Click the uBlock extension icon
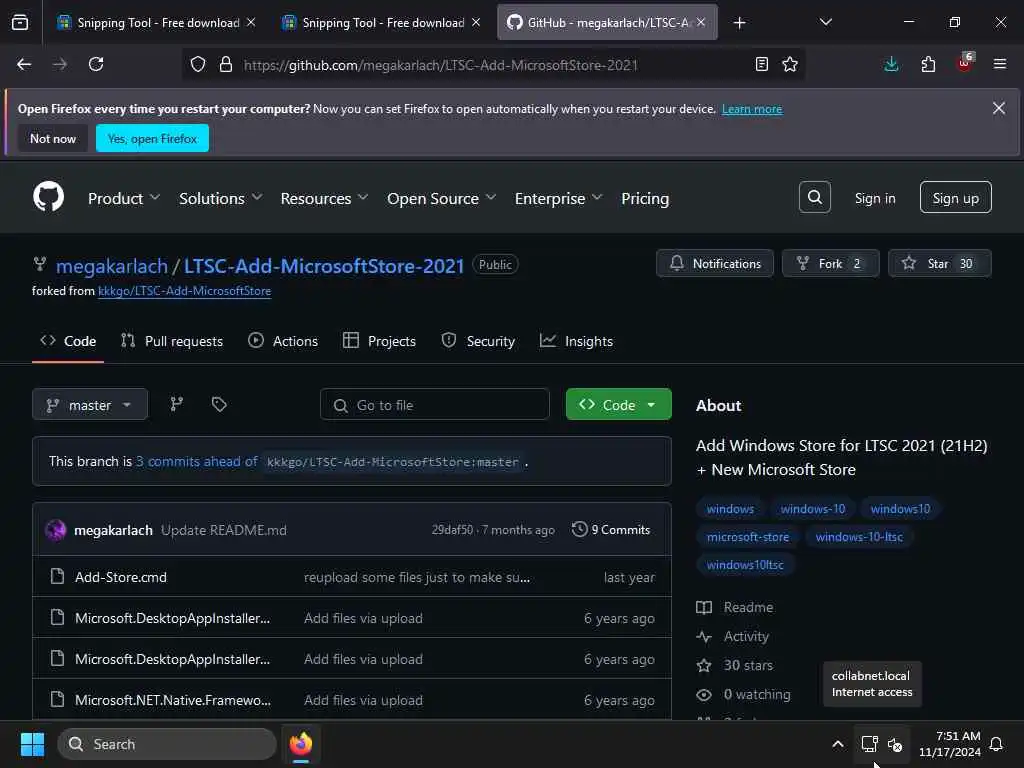1024x768 pixels. [x=965, y=63]
